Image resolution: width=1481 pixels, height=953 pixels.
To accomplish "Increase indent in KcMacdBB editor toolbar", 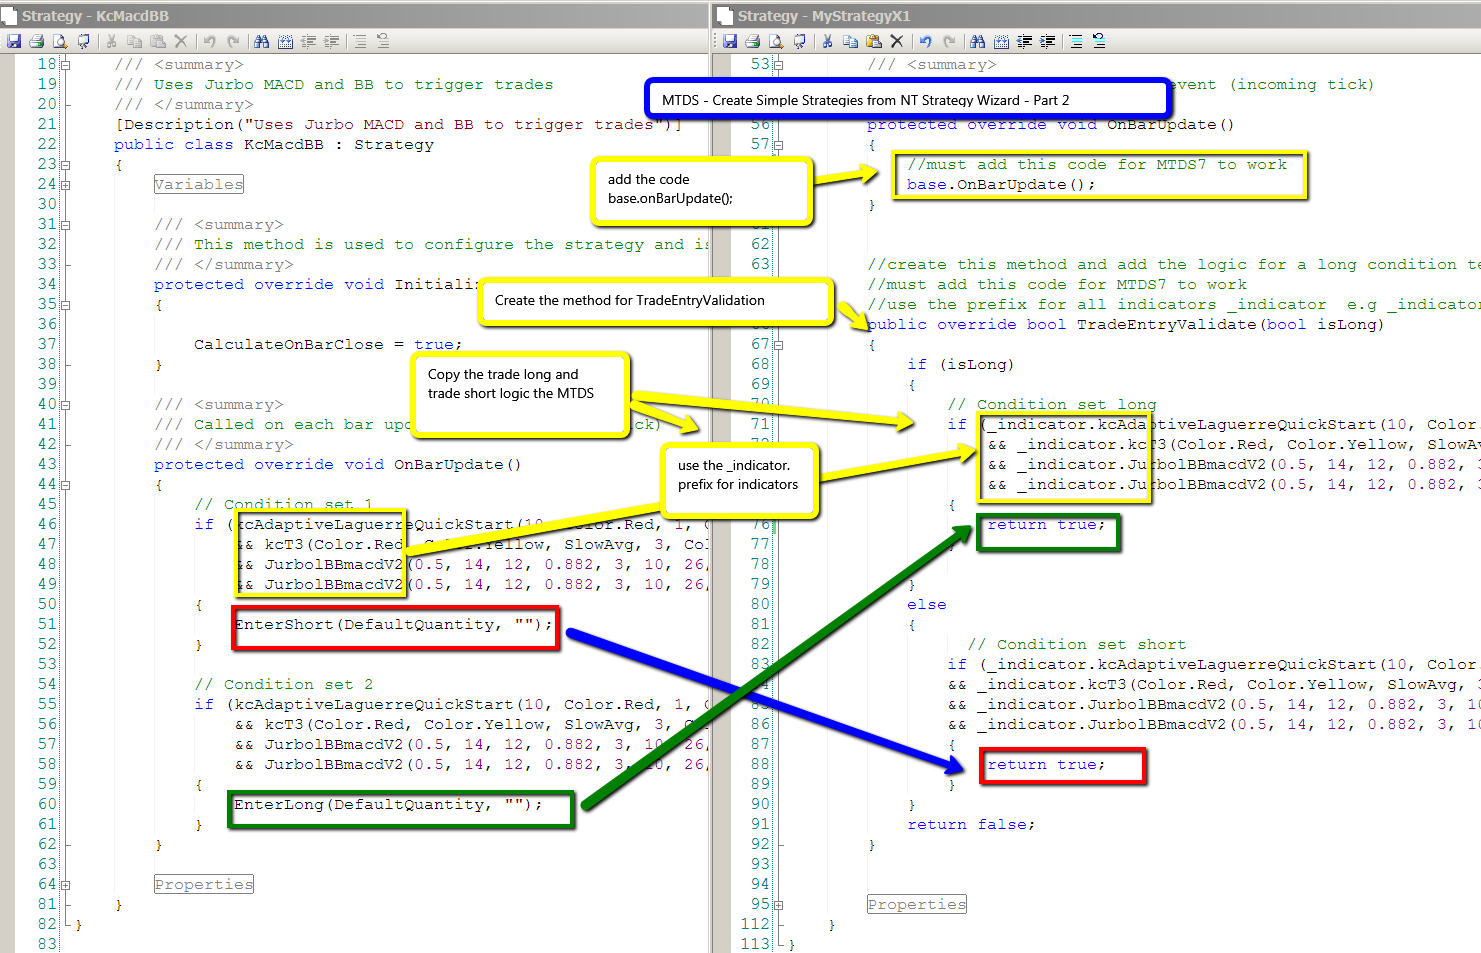I will pos(331,41).
